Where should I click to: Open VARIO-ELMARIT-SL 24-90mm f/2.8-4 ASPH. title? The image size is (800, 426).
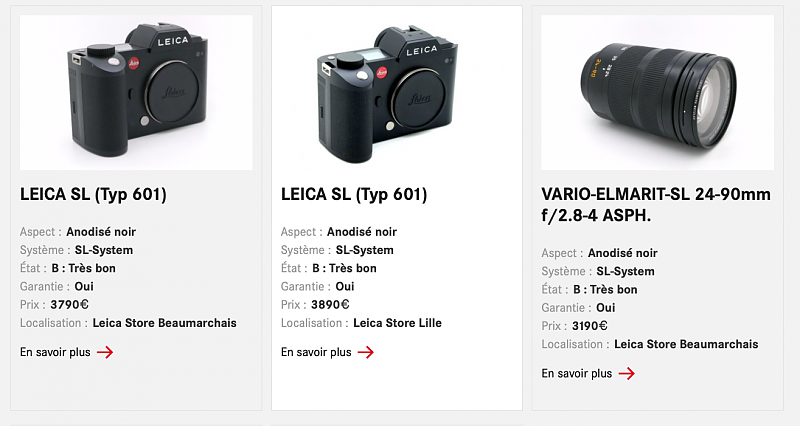pyautogui.click(x=656, y=205)
